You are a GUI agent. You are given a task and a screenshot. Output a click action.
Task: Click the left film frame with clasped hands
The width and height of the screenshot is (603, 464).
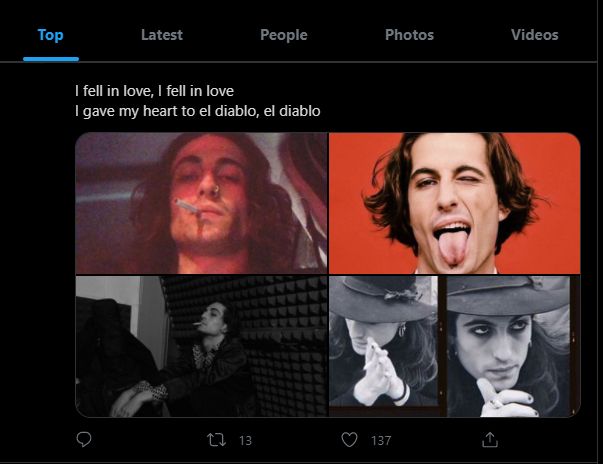[x=384, y=346]
